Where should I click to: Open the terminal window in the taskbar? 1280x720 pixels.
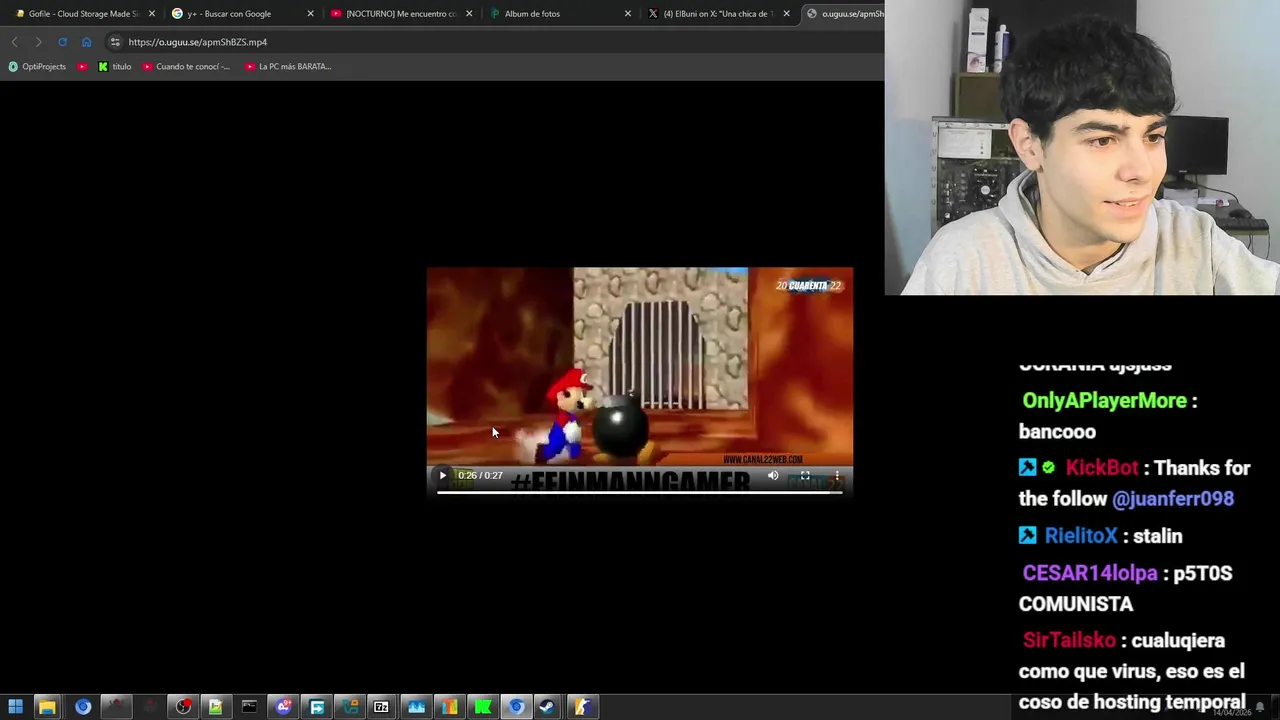(249, 707)
